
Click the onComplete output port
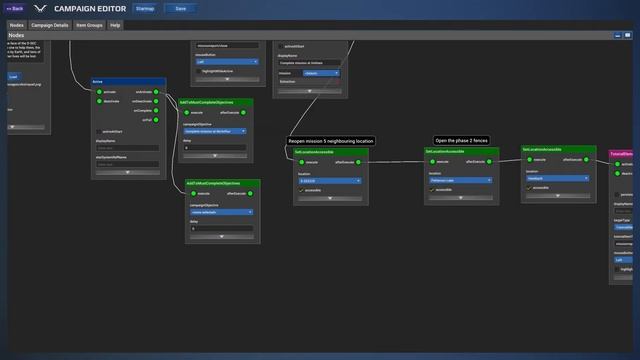pos(156,111)
